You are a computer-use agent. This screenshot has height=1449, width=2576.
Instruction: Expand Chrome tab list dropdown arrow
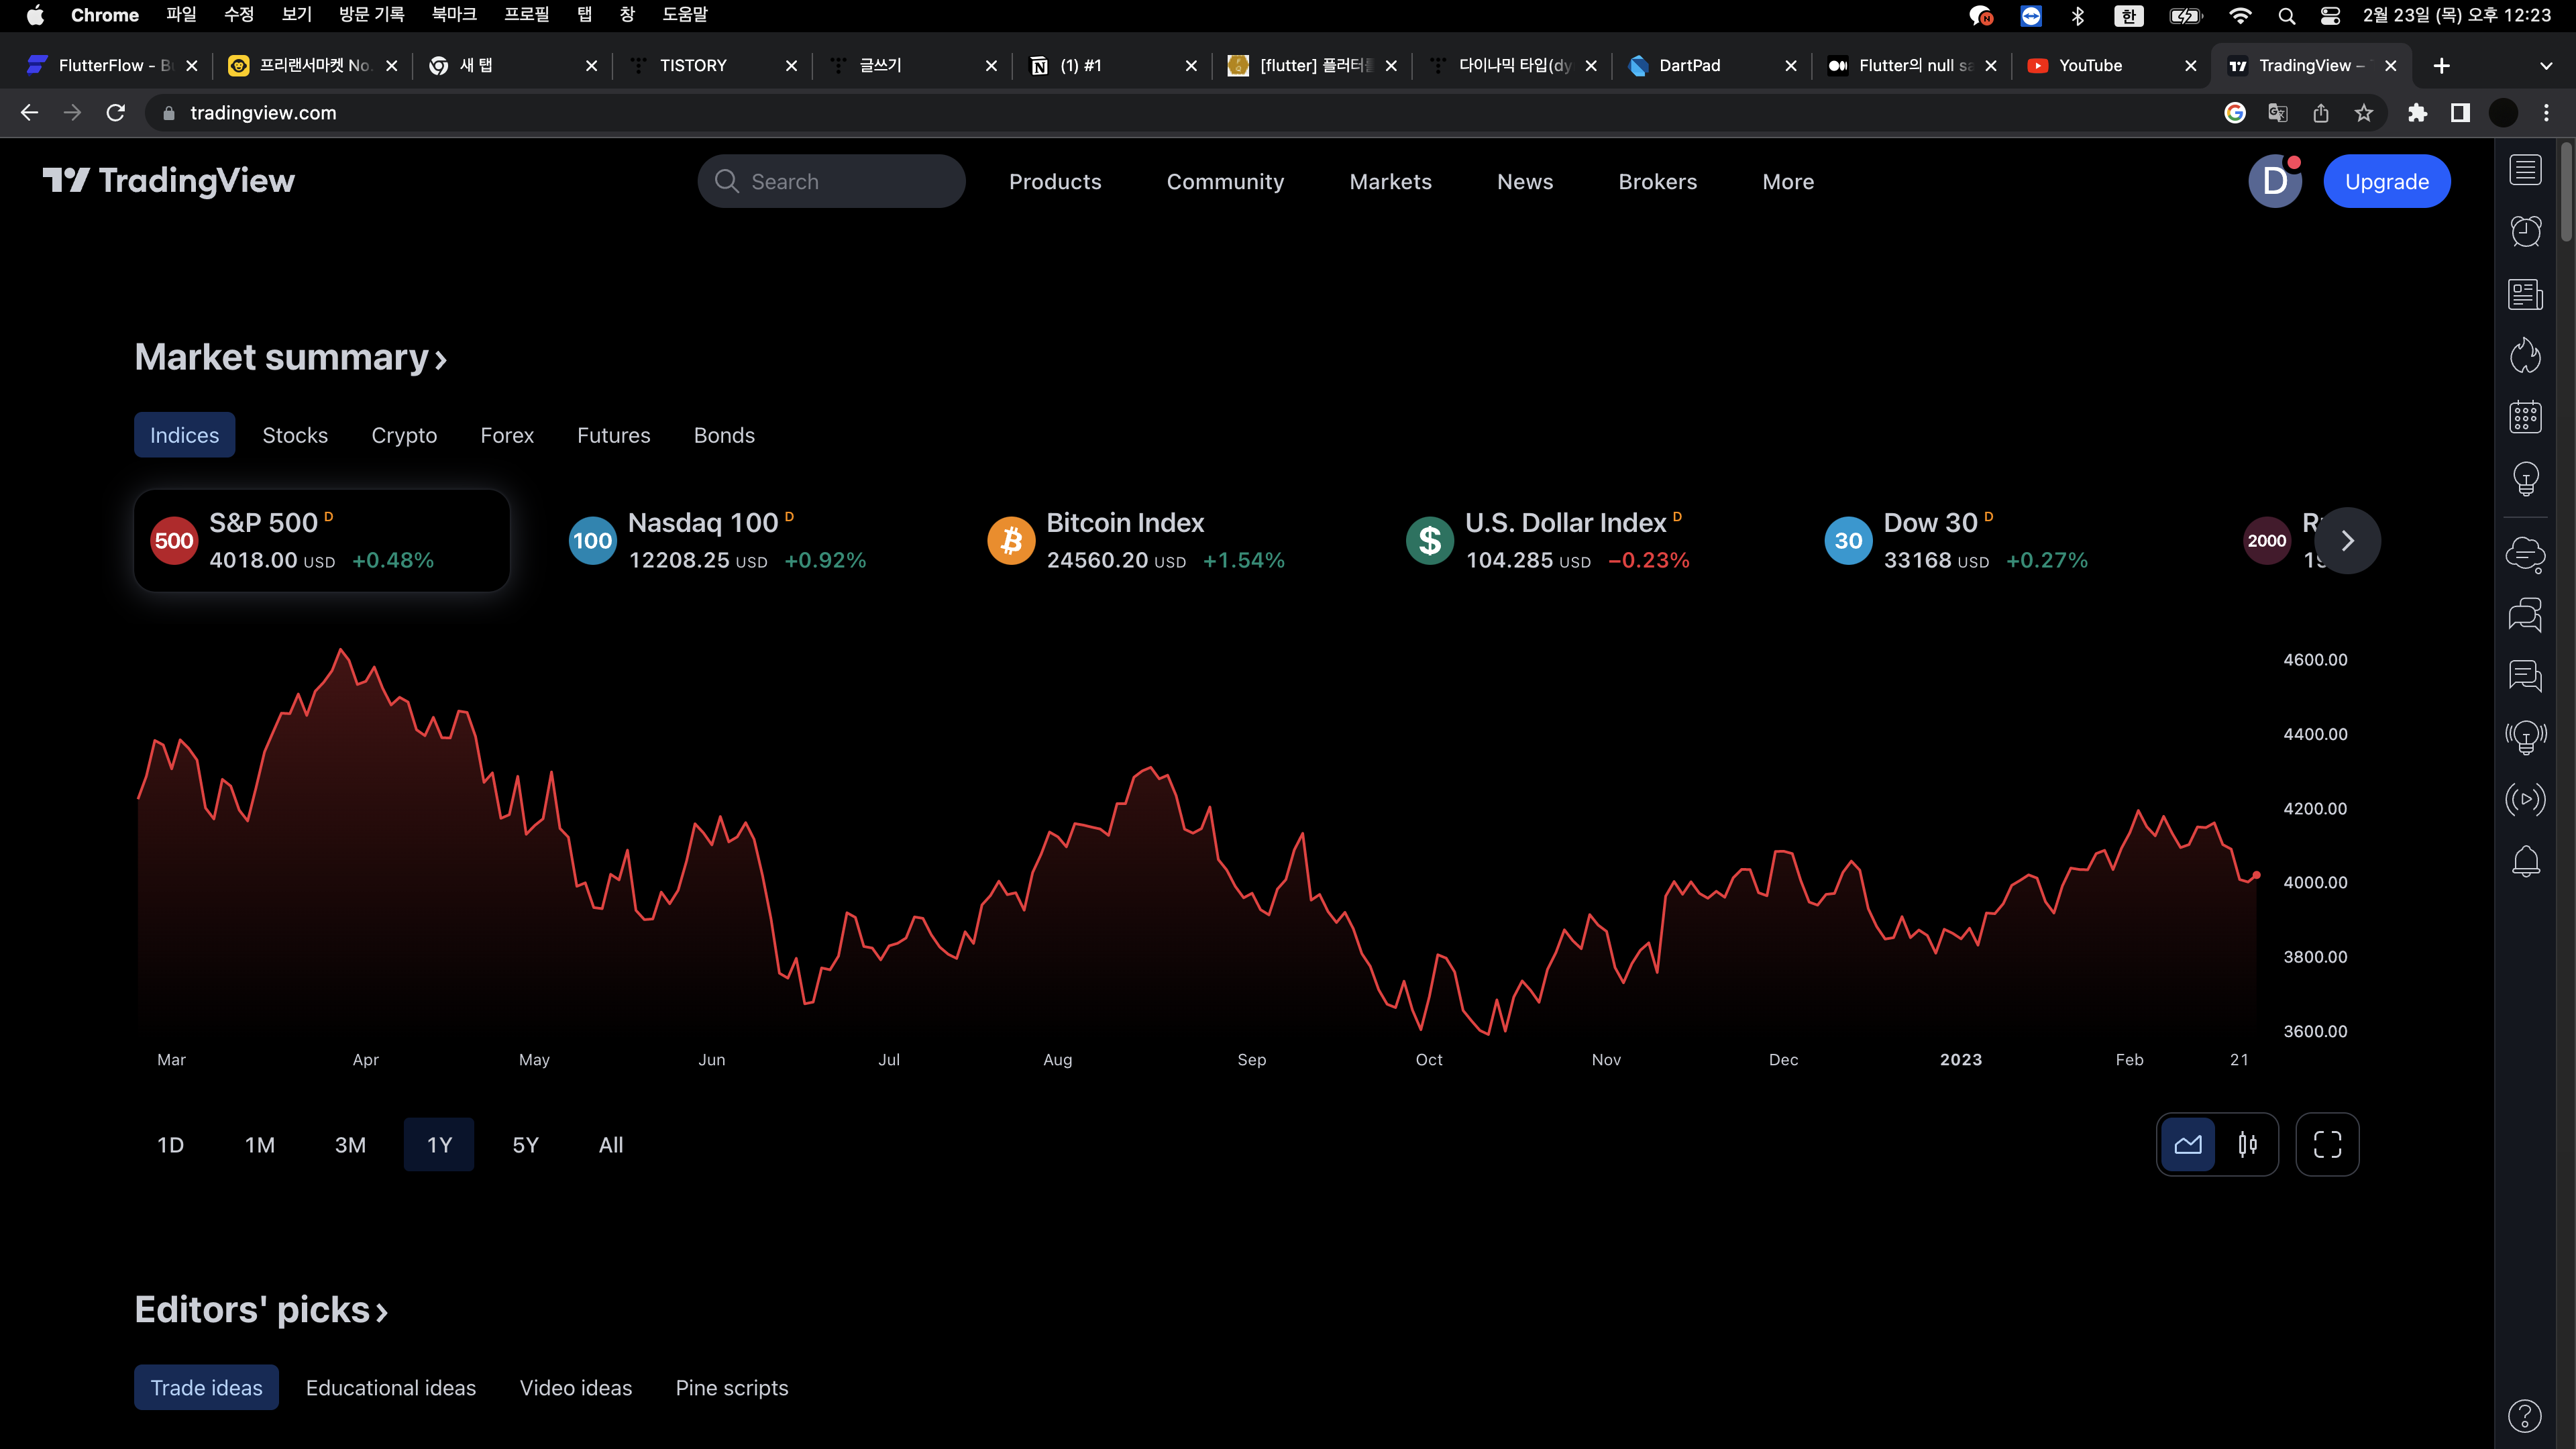tap(2546, 66)
